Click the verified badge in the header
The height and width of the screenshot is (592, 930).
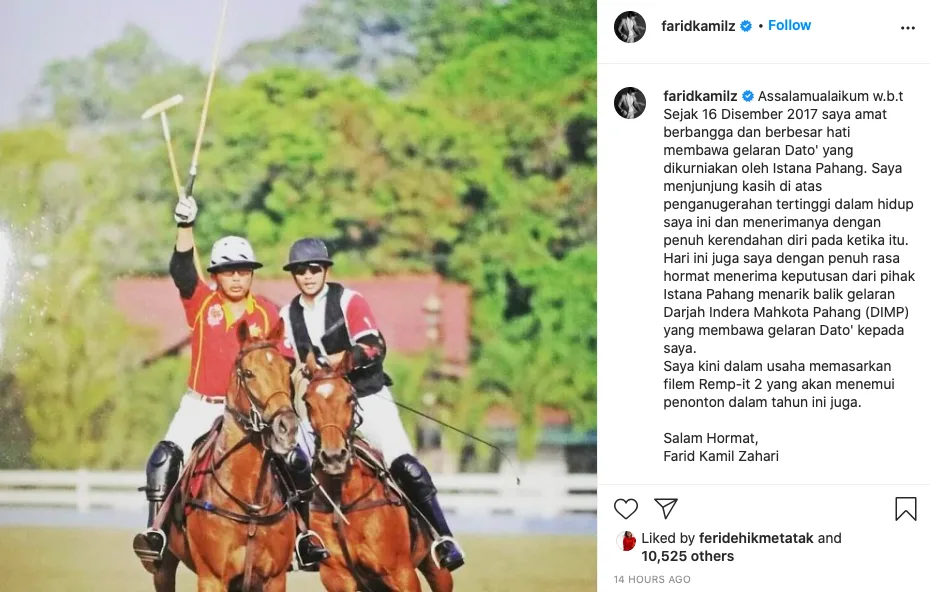[x=746, y=26]
